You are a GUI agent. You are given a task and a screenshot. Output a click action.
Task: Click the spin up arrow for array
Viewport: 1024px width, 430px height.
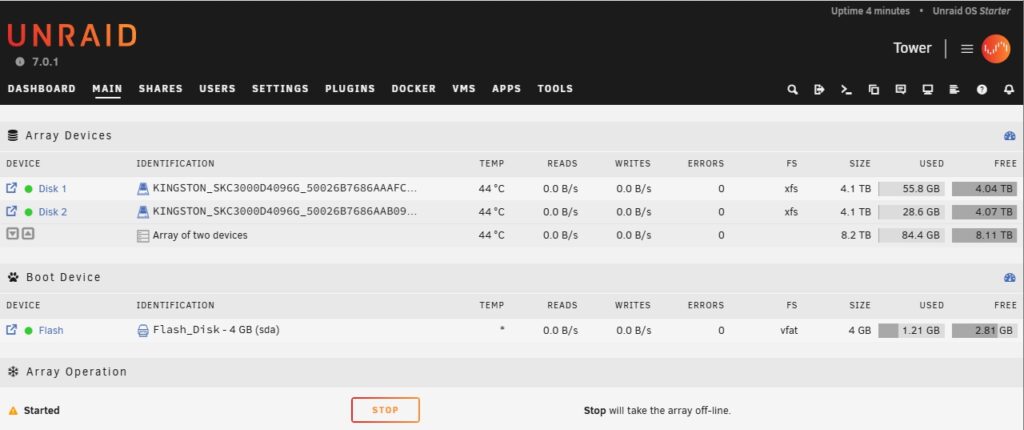(x=27, y=233)
